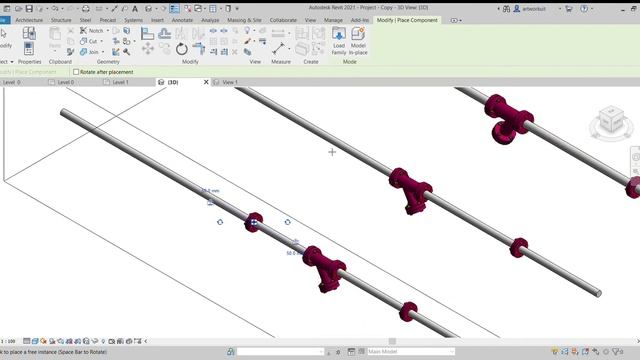Open the Insert ribbon tab
640x360 pixels.
[157, 20]
